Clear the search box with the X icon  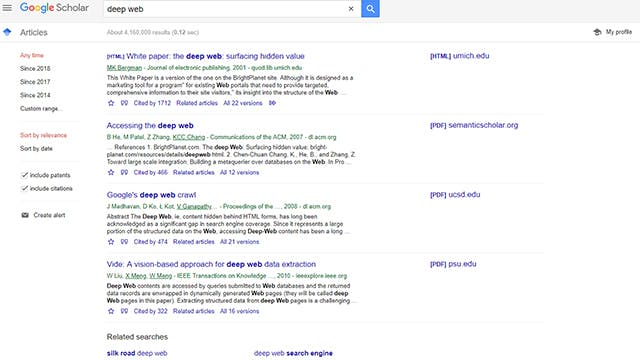tap(351, 9)
